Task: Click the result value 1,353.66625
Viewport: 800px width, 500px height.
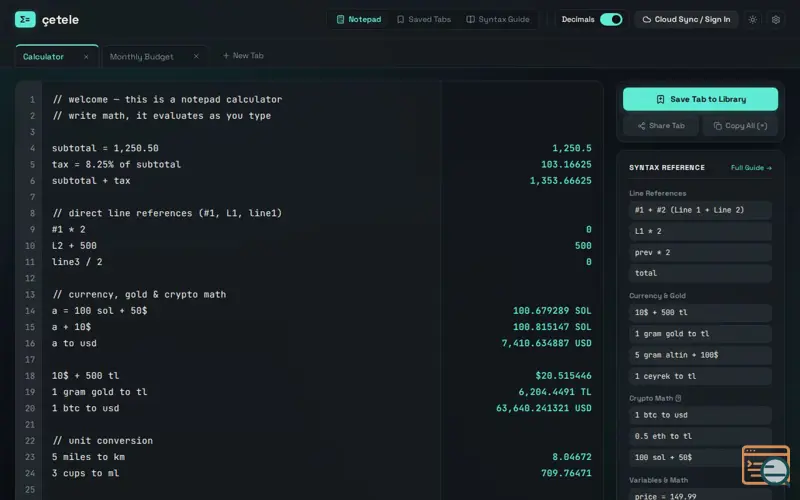Action: point(561,181)
